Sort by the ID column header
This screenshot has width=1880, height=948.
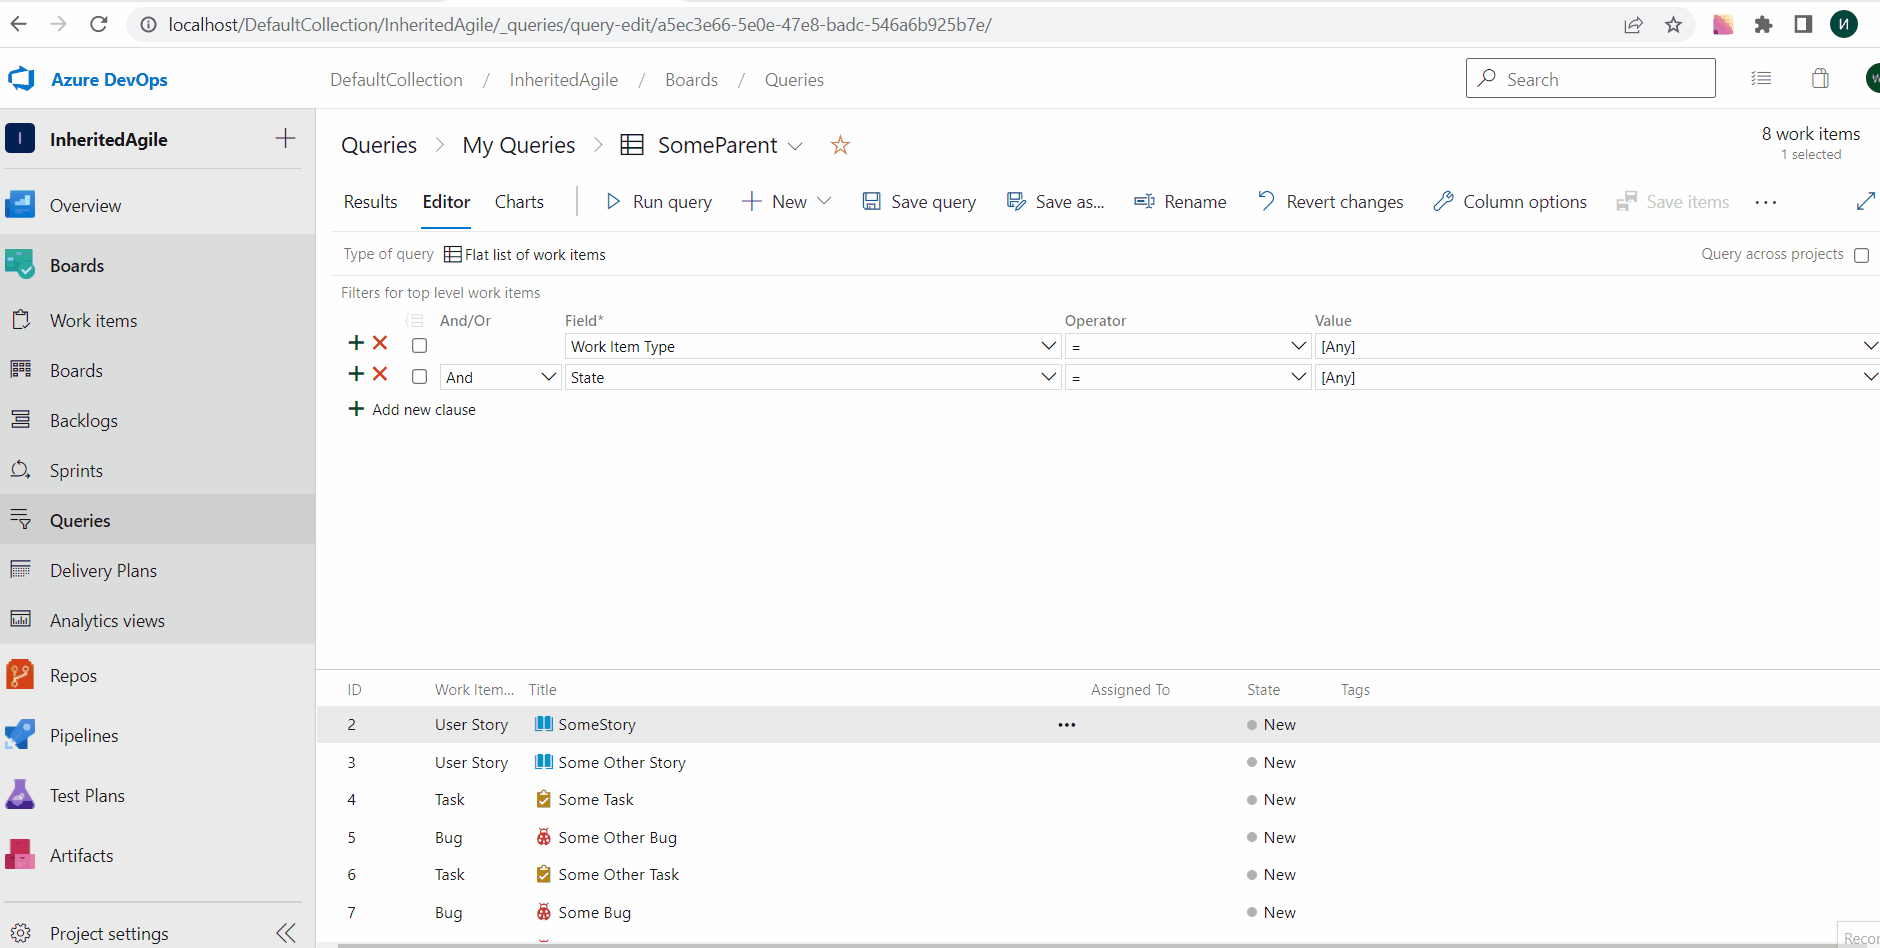tap(354, 690)
